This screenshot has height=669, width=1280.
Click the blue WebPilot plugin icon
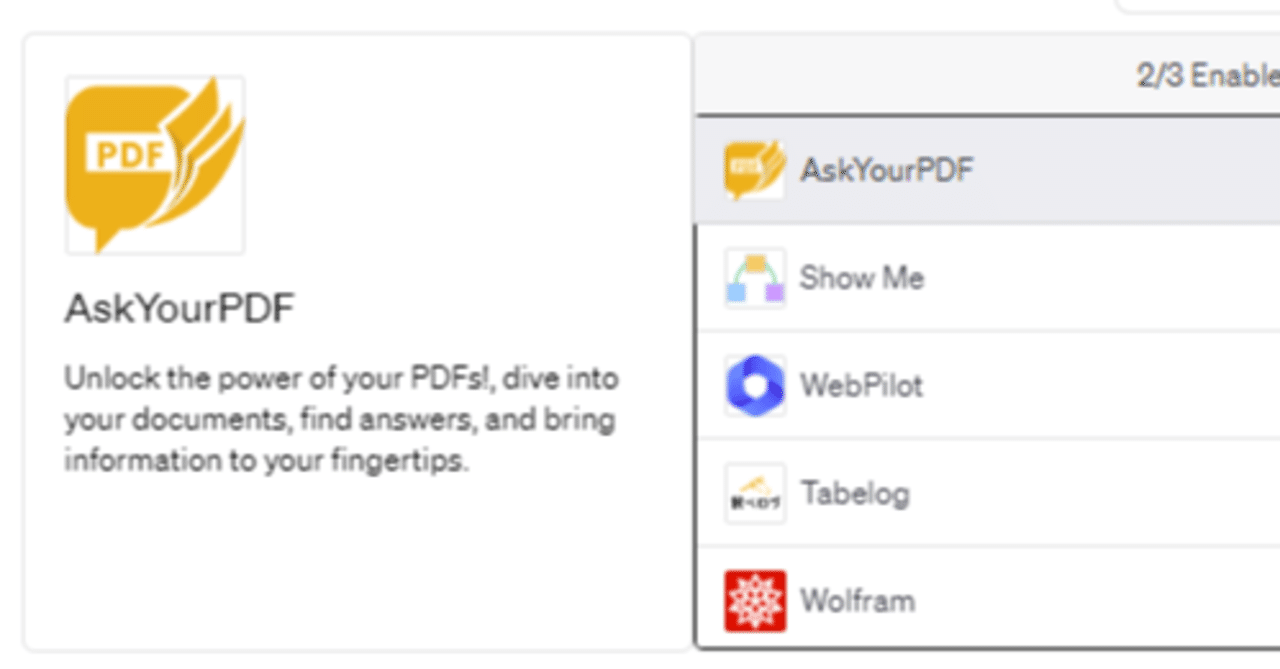(755, 386)
